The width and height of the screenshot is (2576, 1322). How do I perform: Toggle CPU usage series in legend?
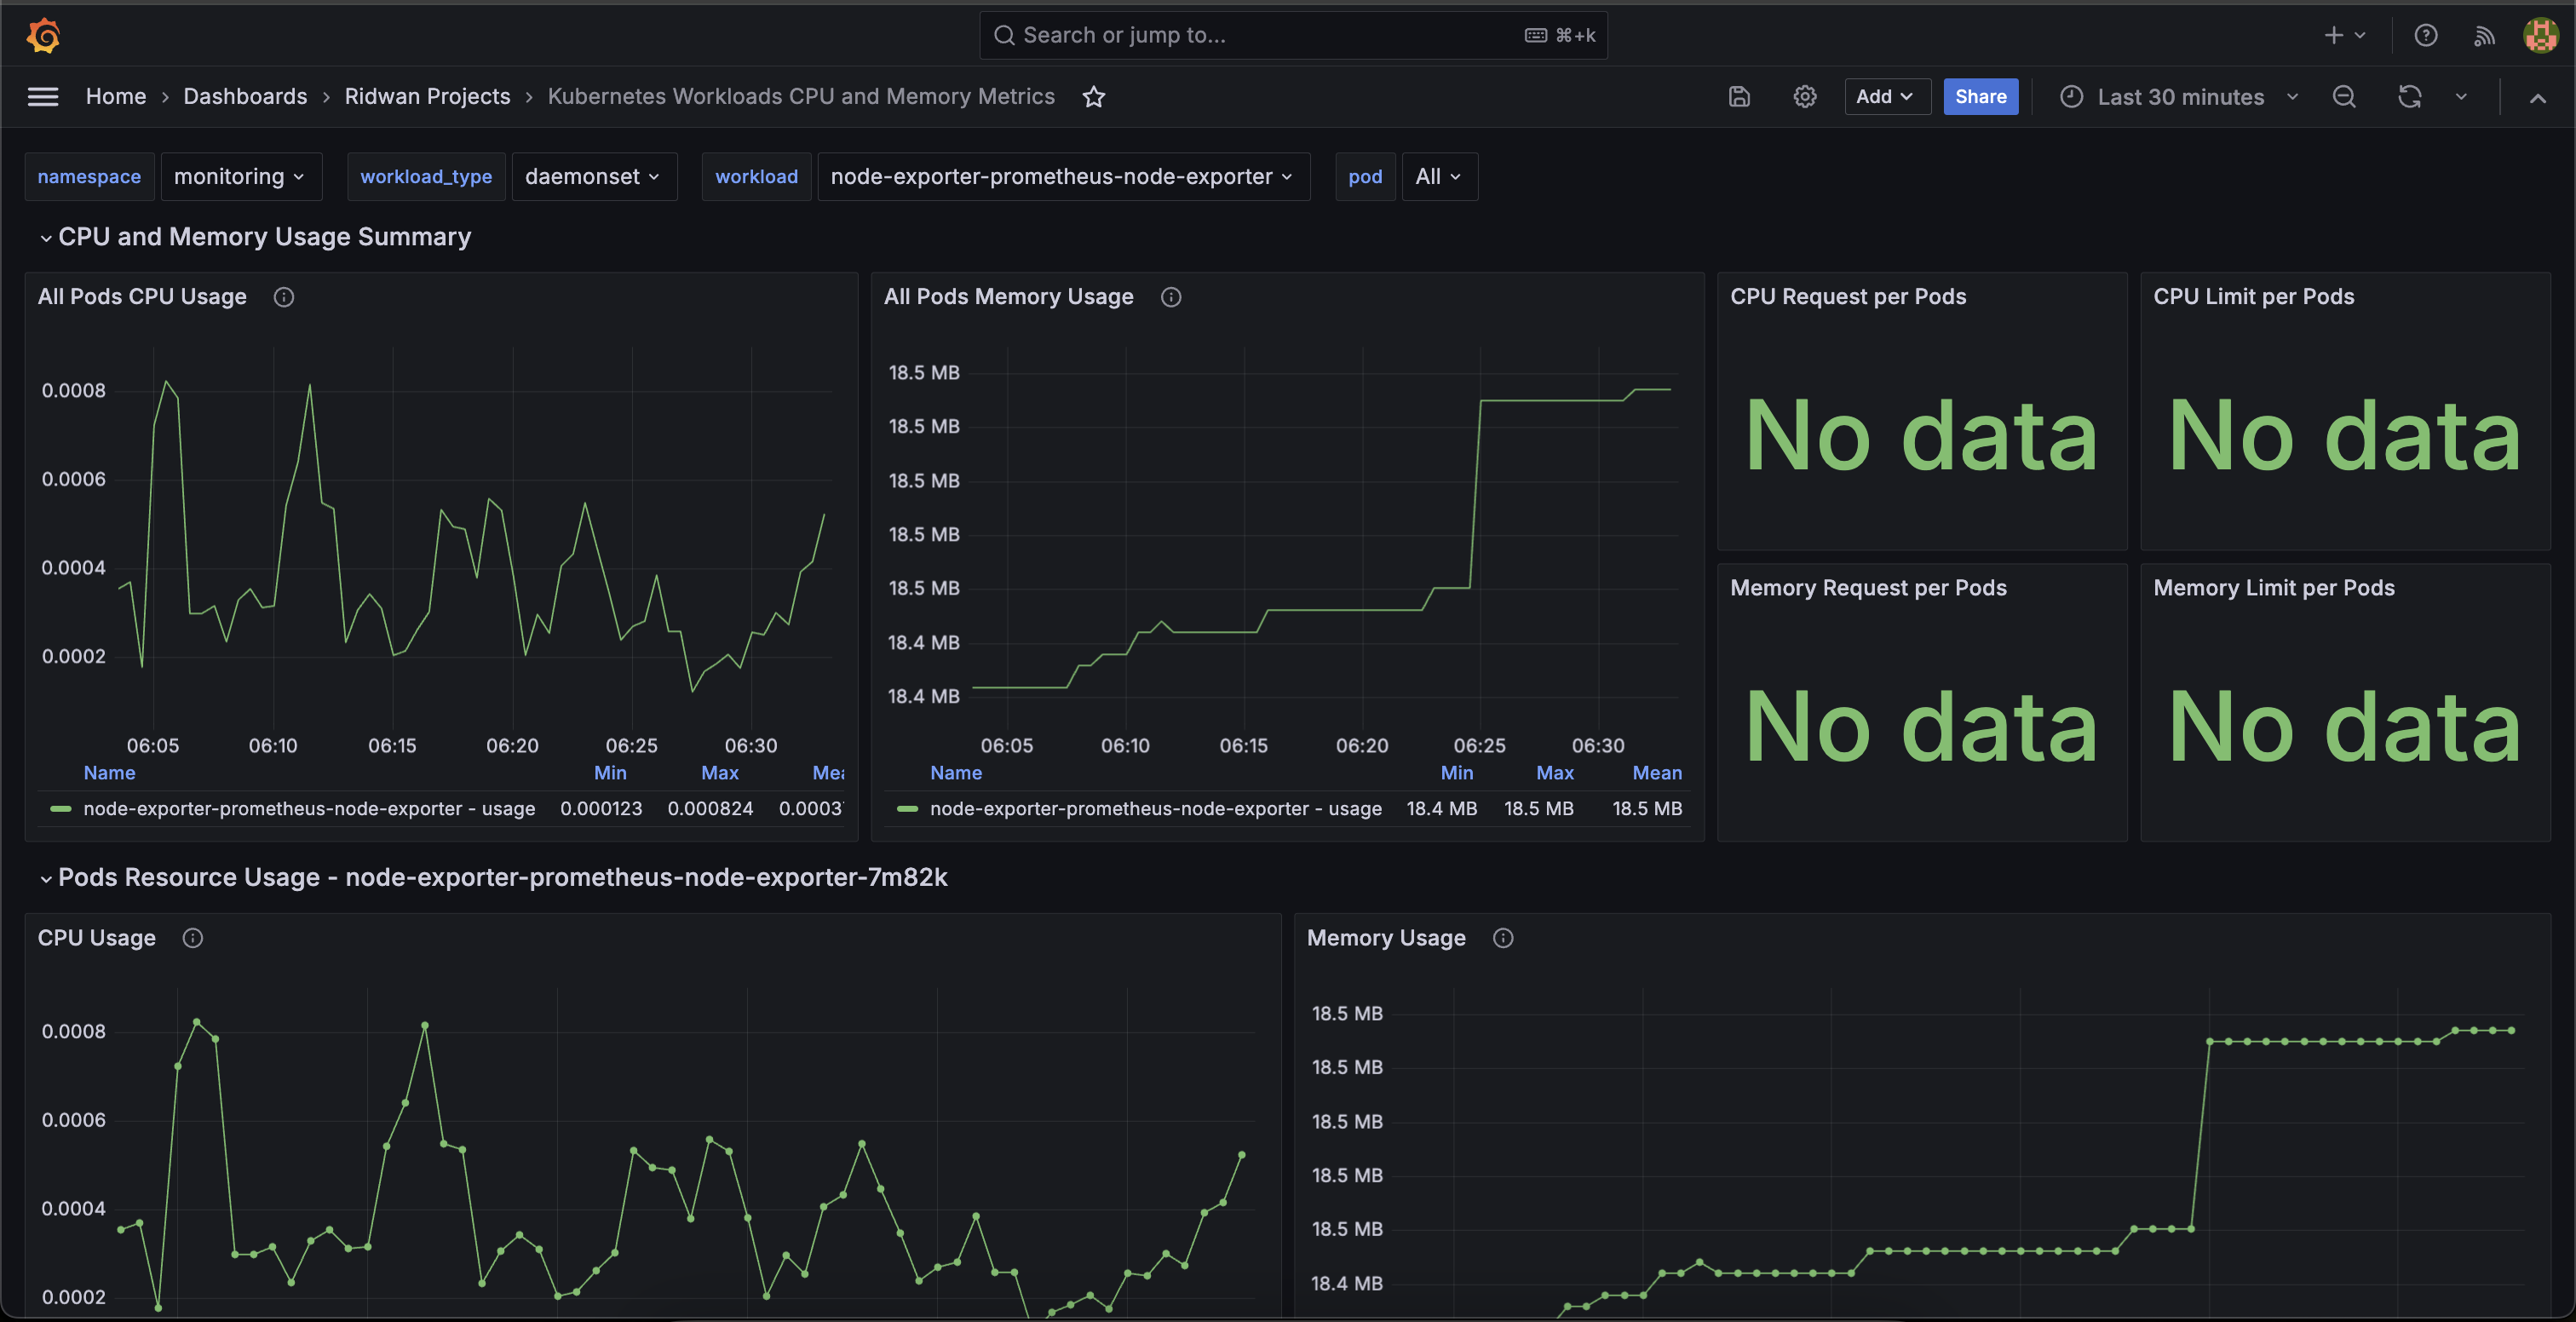tap(309, 808)
